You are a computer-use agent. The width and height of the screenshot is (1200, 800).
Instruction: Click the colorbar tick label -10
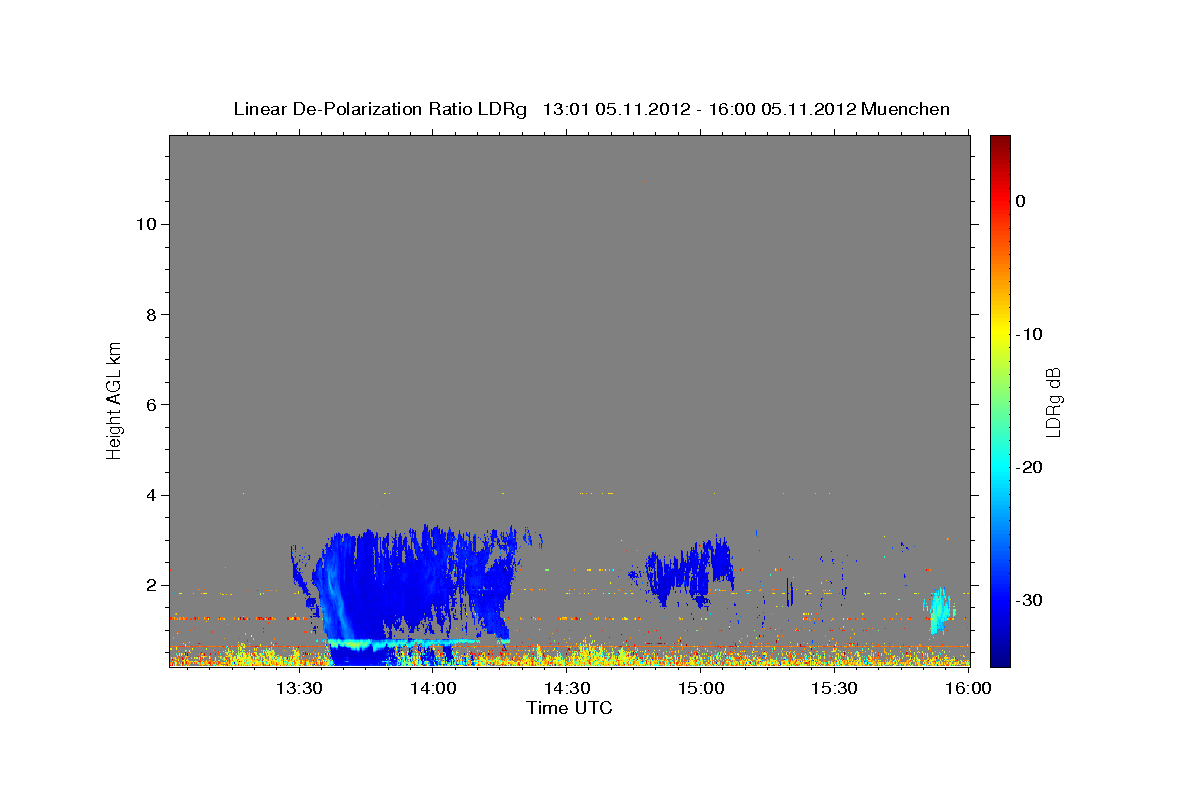[1029, 334]
